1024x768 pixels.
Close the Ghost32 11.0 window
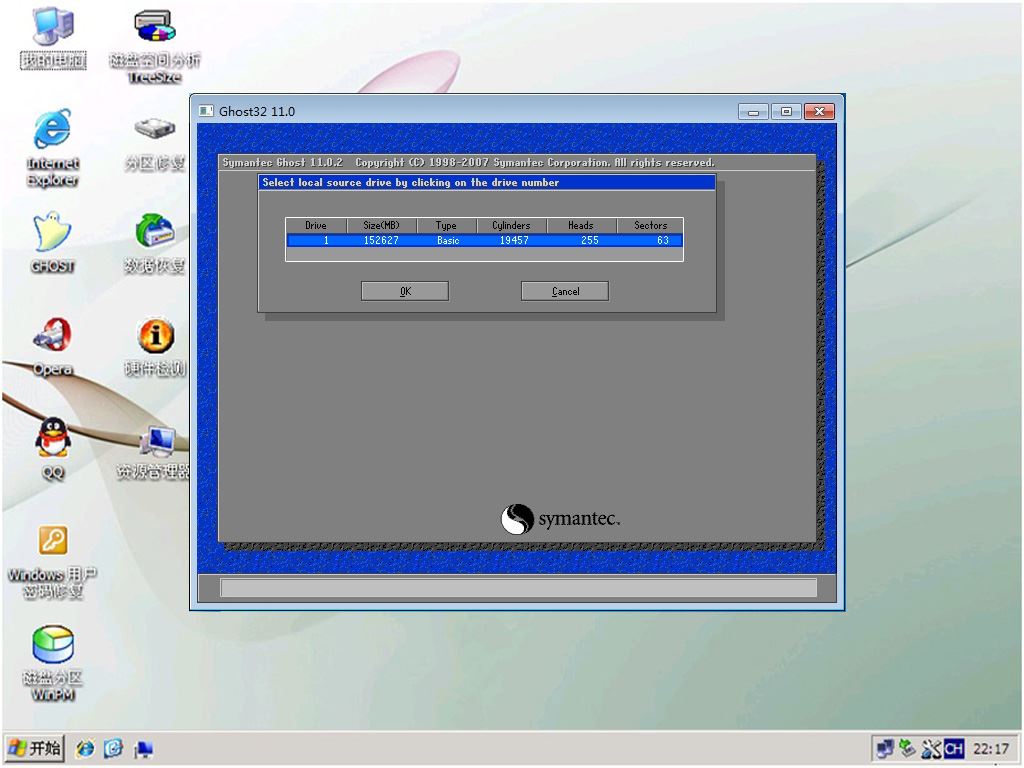tap(820, 112)
